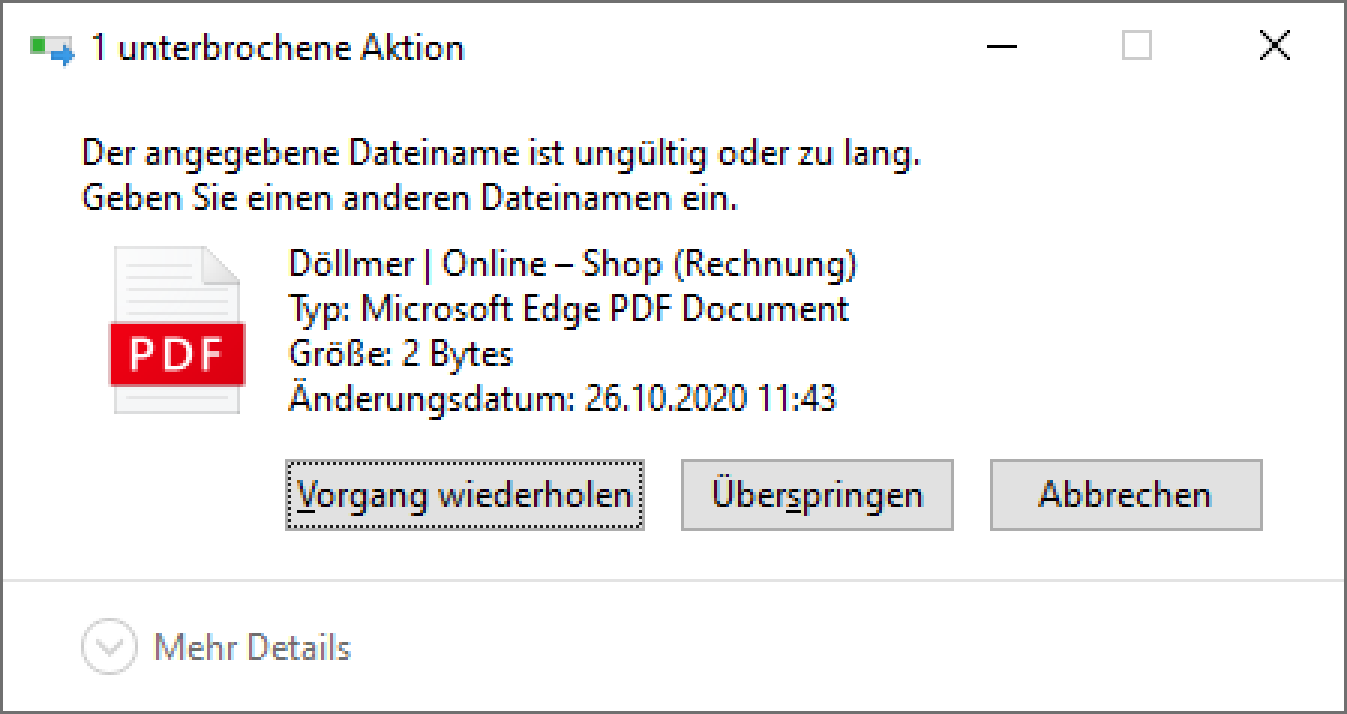Click the file name "Döllmer | Online – Shop (Rechnung)"
The height and width of the screenshot is (714, 1347).
[x=572, y=264]
